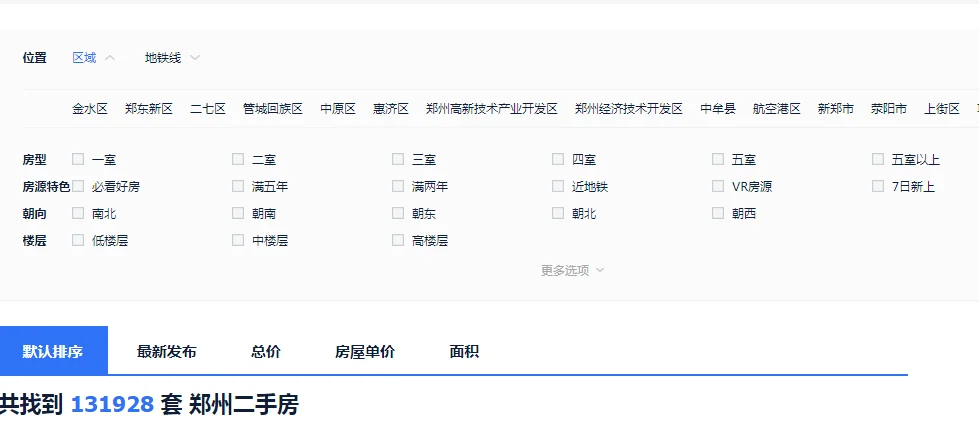Expand 更多选项 filter options
Viewport: 979px width, 431px height.
[x=572, y=270]
